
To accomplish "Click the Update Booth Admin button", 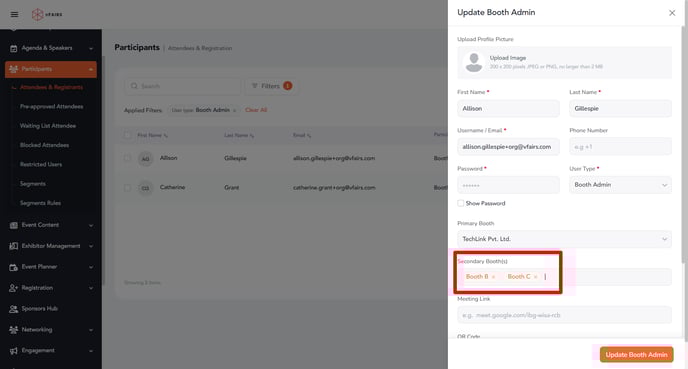I will (x=636, y=355).
